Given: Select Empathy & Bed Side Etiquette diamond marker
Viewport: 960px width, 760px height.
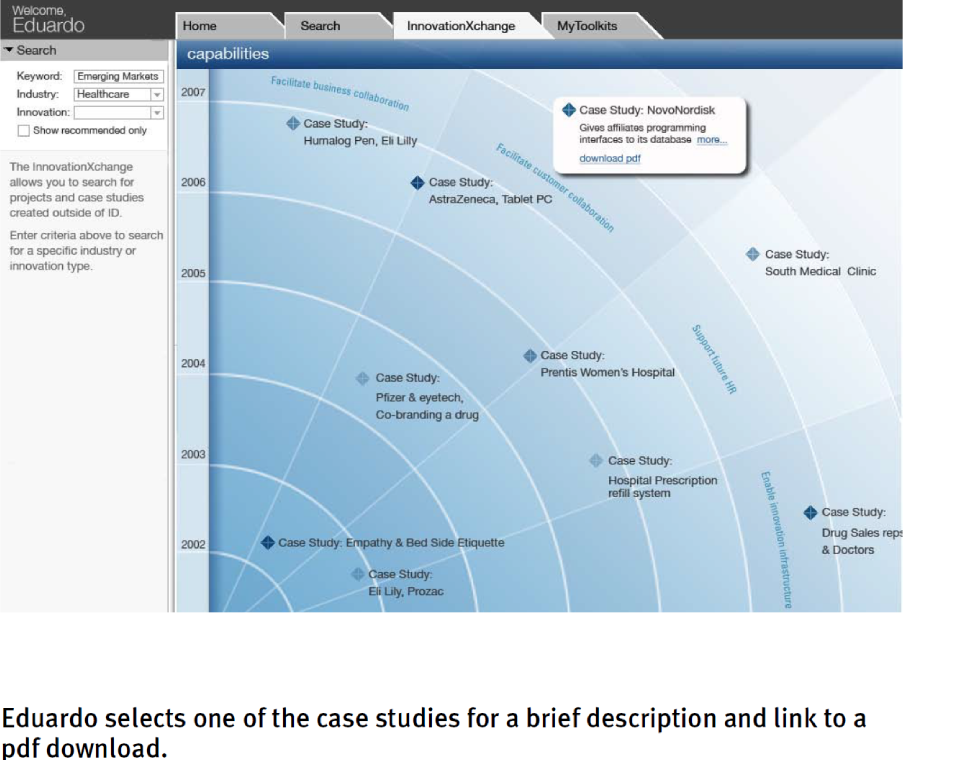Looking at the screenshot, I should coord(268,543).
